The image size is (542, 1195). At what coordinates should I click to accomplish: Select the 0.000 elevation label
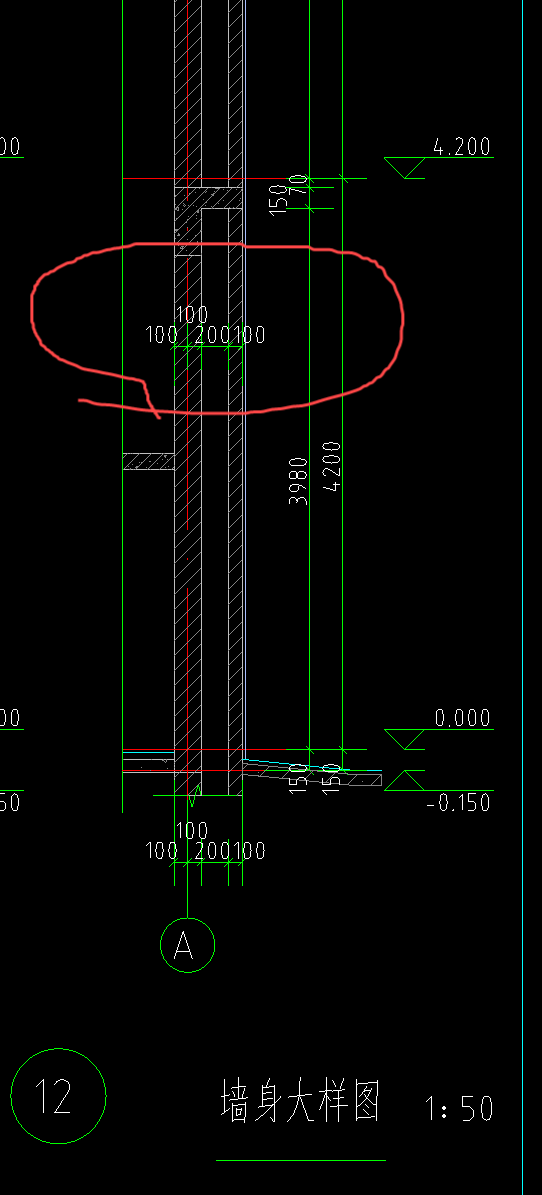pos(463,718)
